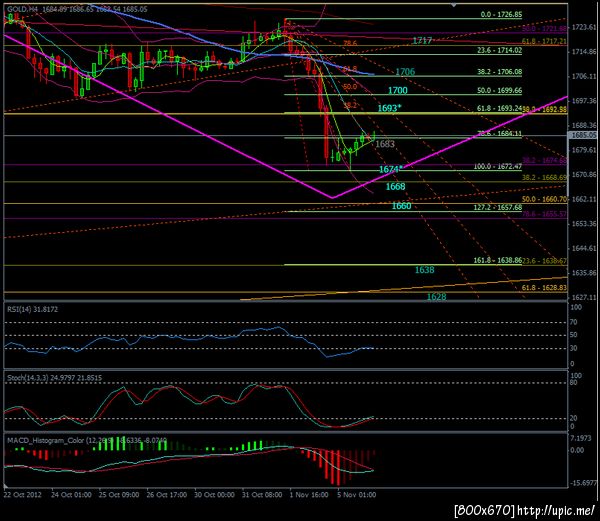Screen dimensions: 600x521
Task: Click the orange label '61.8 - 1717.21'
Action: (544, 41)
